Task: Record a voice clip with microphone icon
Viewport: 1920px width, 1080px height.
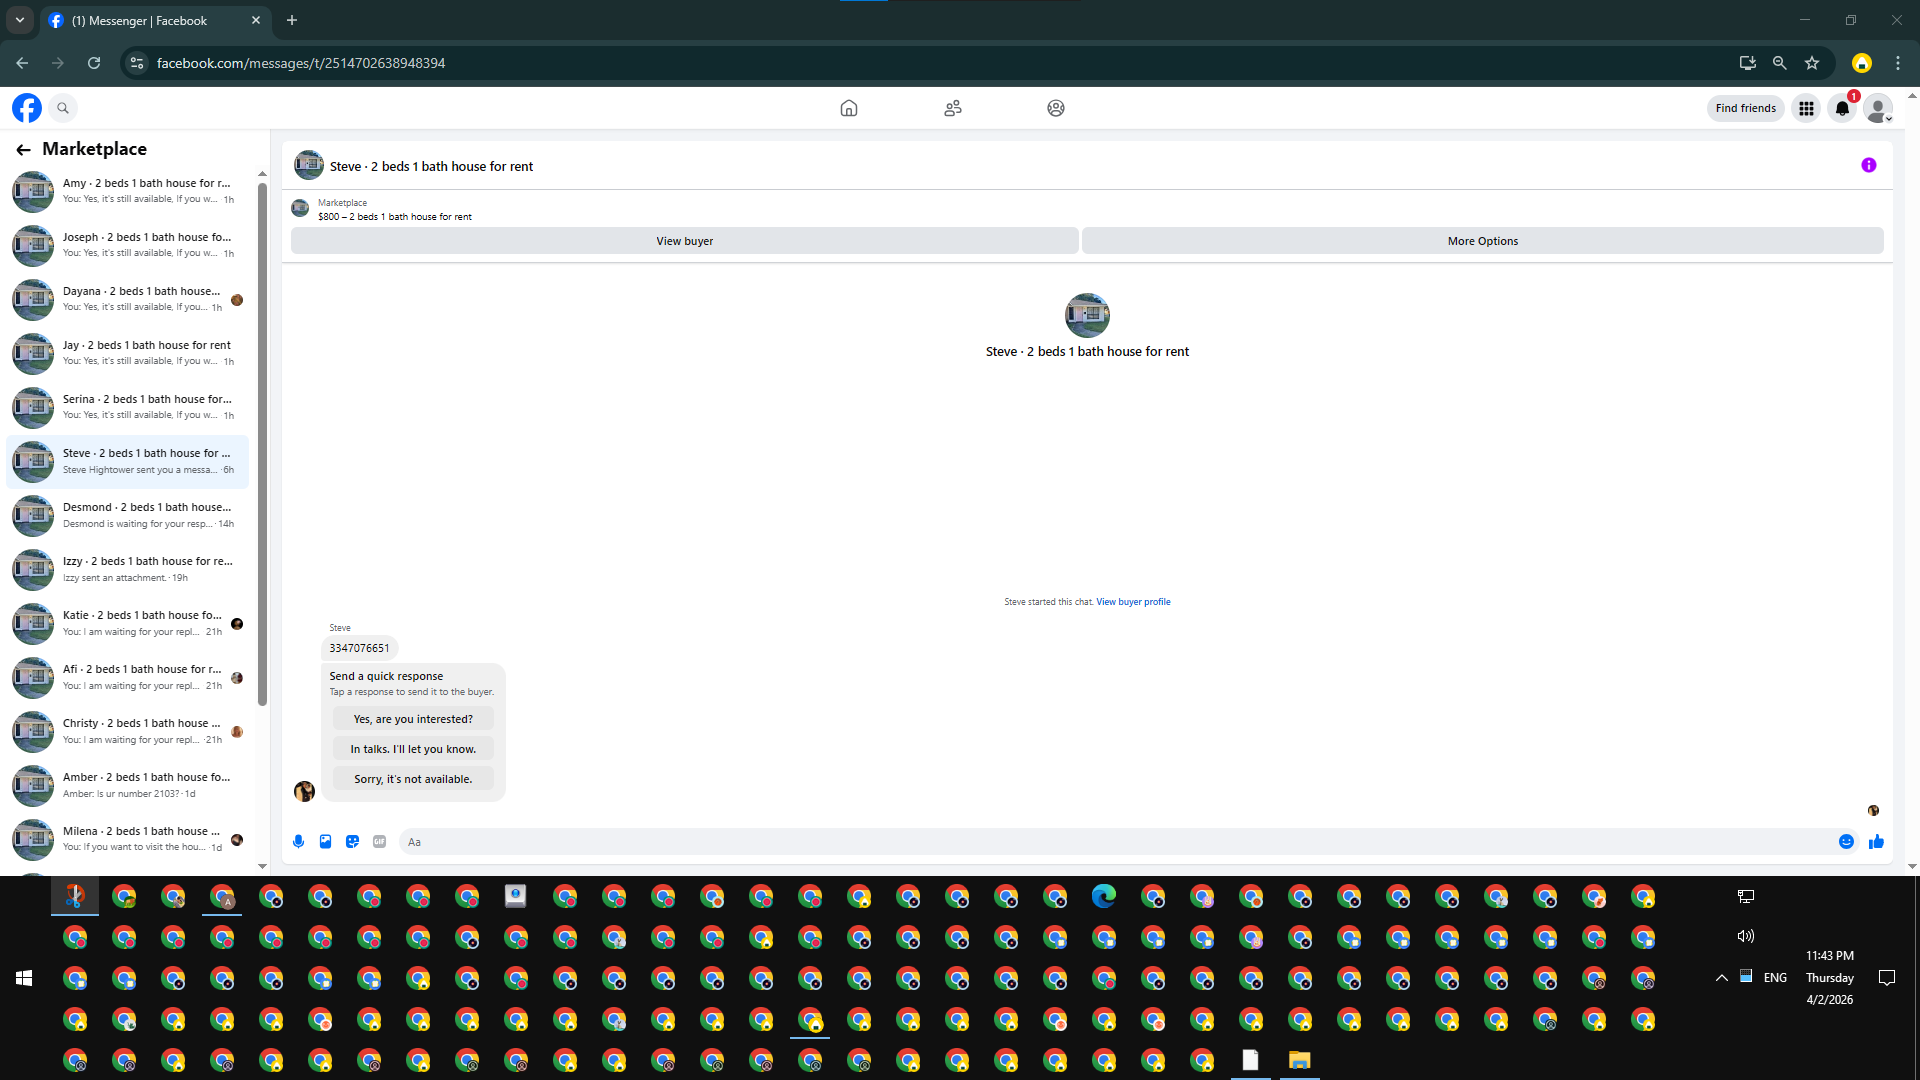Action: 298,842
